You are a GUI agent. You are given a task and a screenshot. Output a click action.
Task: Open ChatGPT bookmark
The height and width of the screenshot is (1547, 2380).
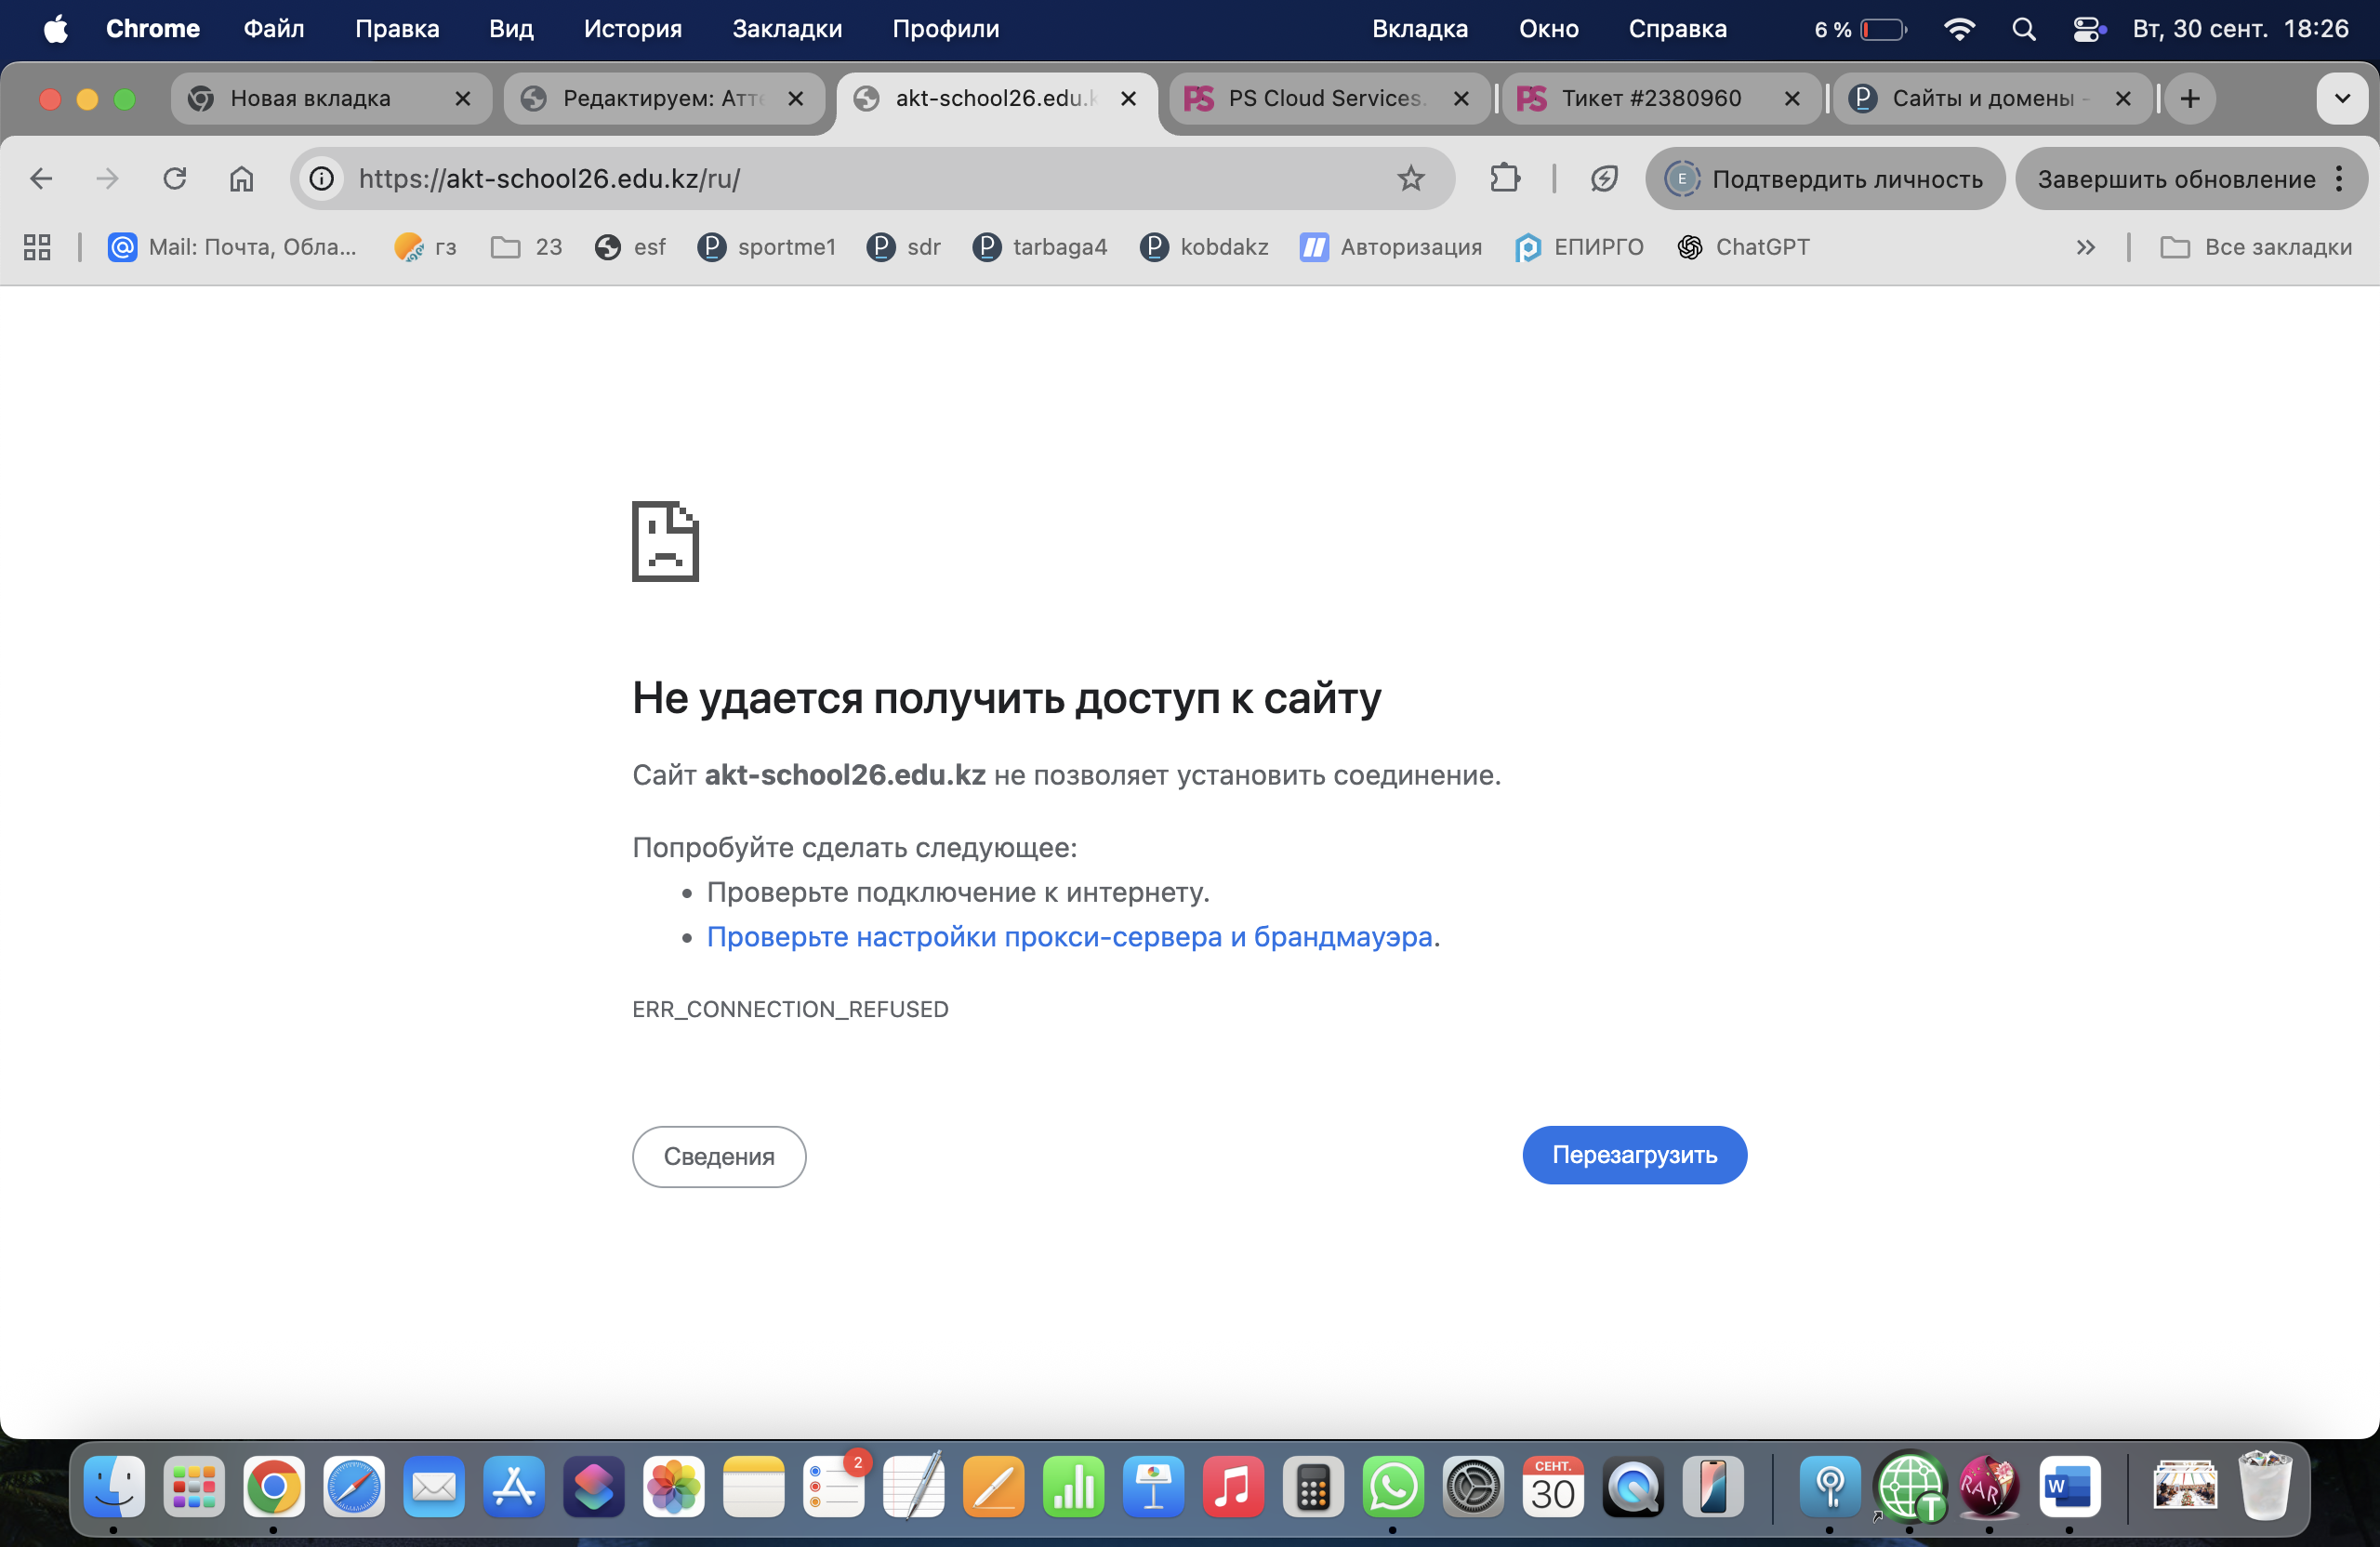(x=1743, y=247)
